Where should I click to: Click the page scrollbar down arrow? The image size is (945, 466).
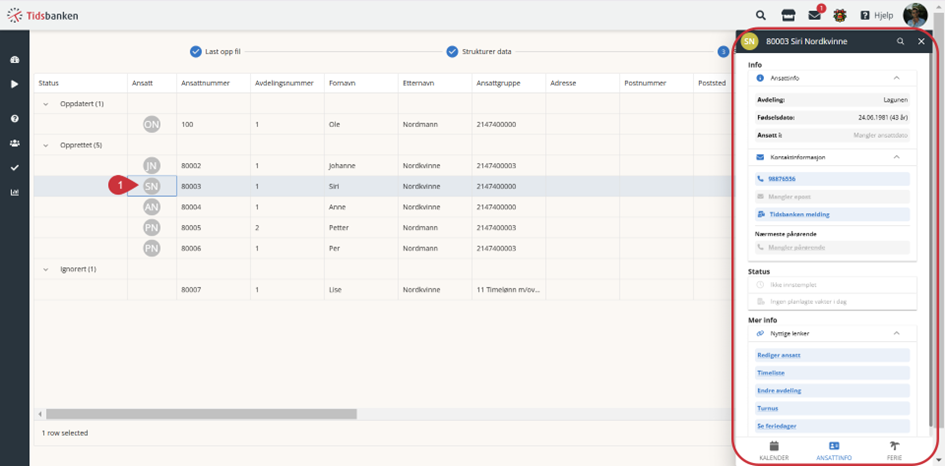pos(939,461)
